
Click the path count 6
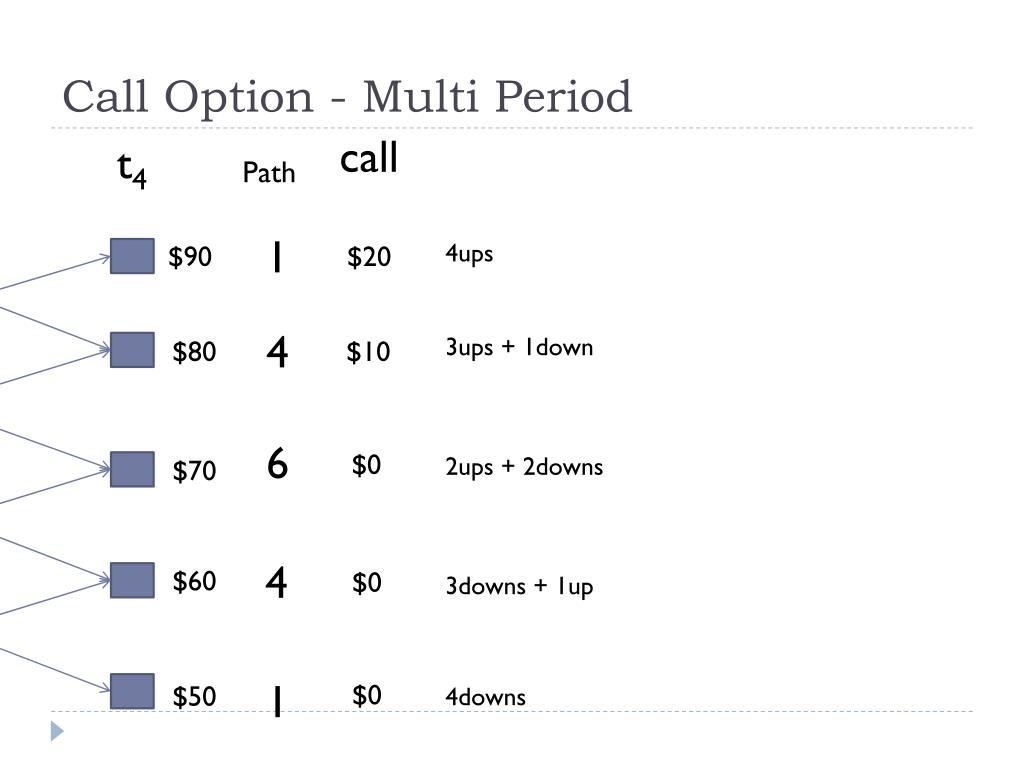(x=278, y=464)
